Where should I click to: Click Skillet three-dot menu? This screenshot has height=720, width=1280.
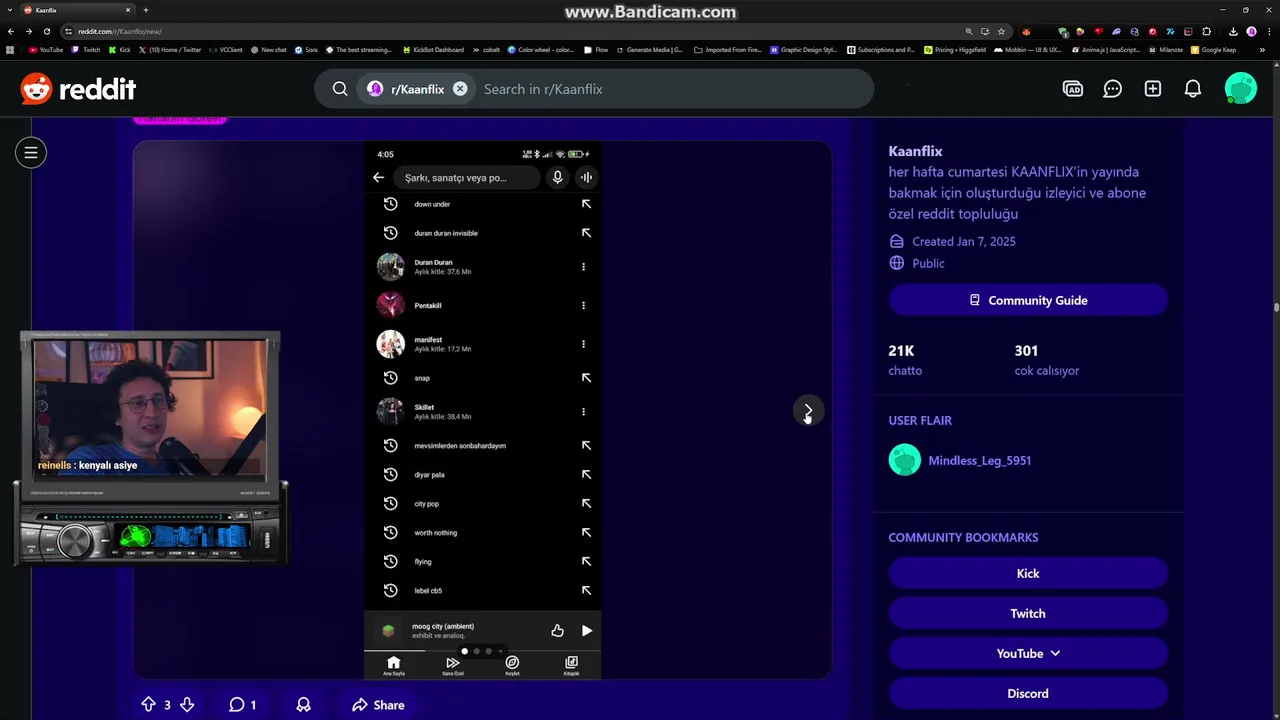583,411
